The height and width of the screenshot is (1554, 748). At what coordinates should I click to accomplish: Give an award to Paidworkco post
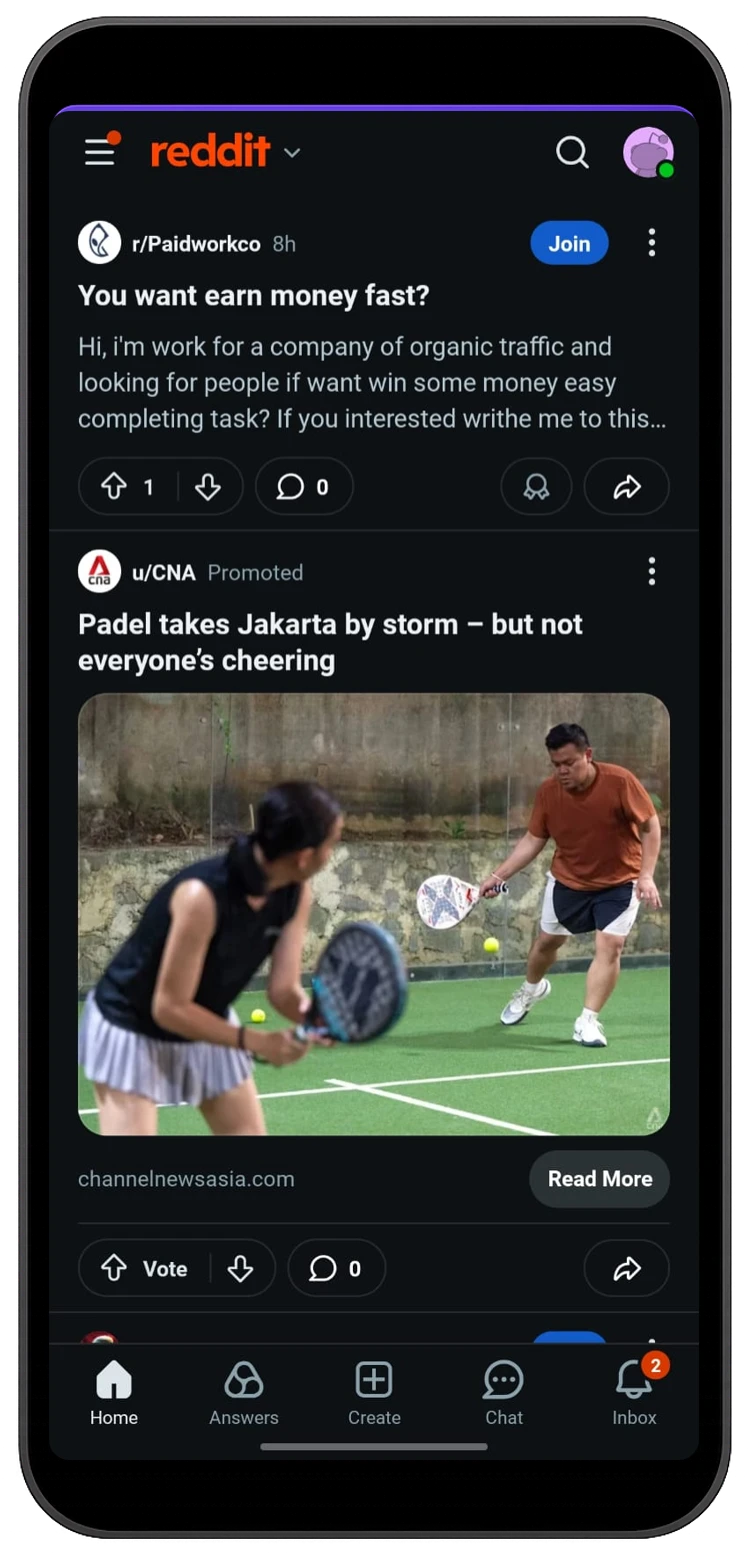[x=536, y=487]
